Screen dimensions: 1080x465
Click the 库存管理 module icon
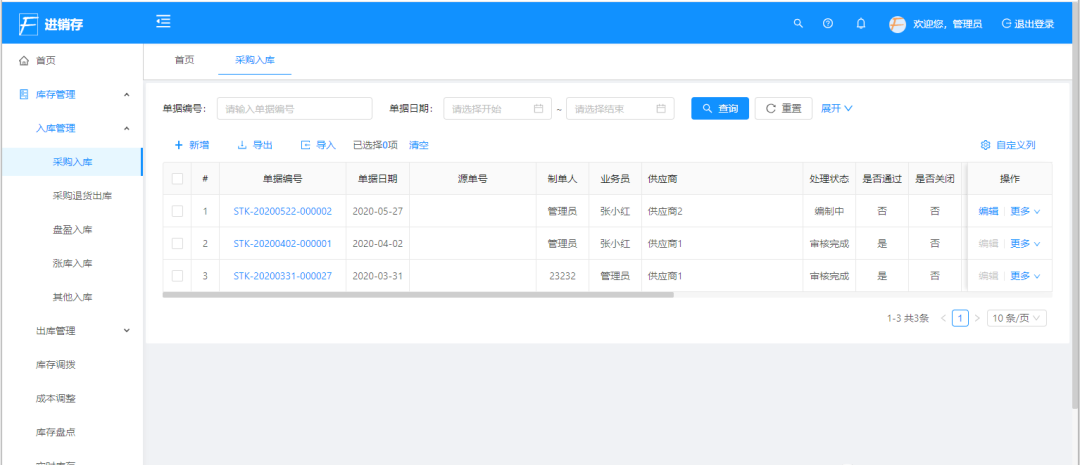tap(24, 94)
